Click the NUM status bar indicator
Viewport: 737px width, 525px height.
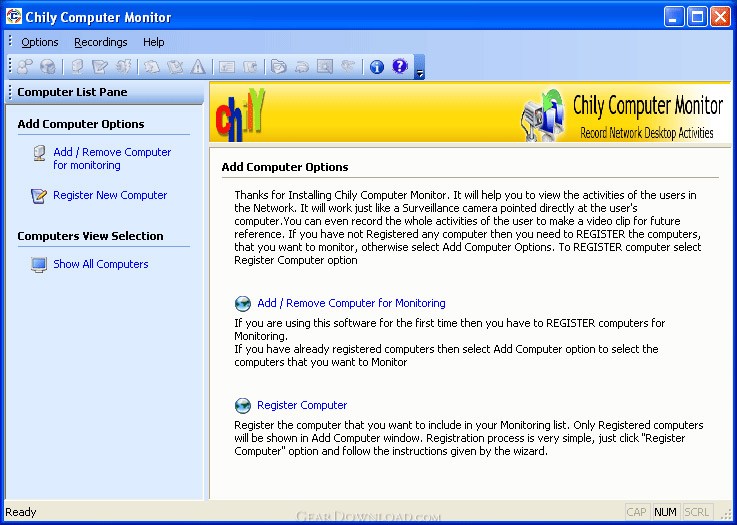coord(665,512)
